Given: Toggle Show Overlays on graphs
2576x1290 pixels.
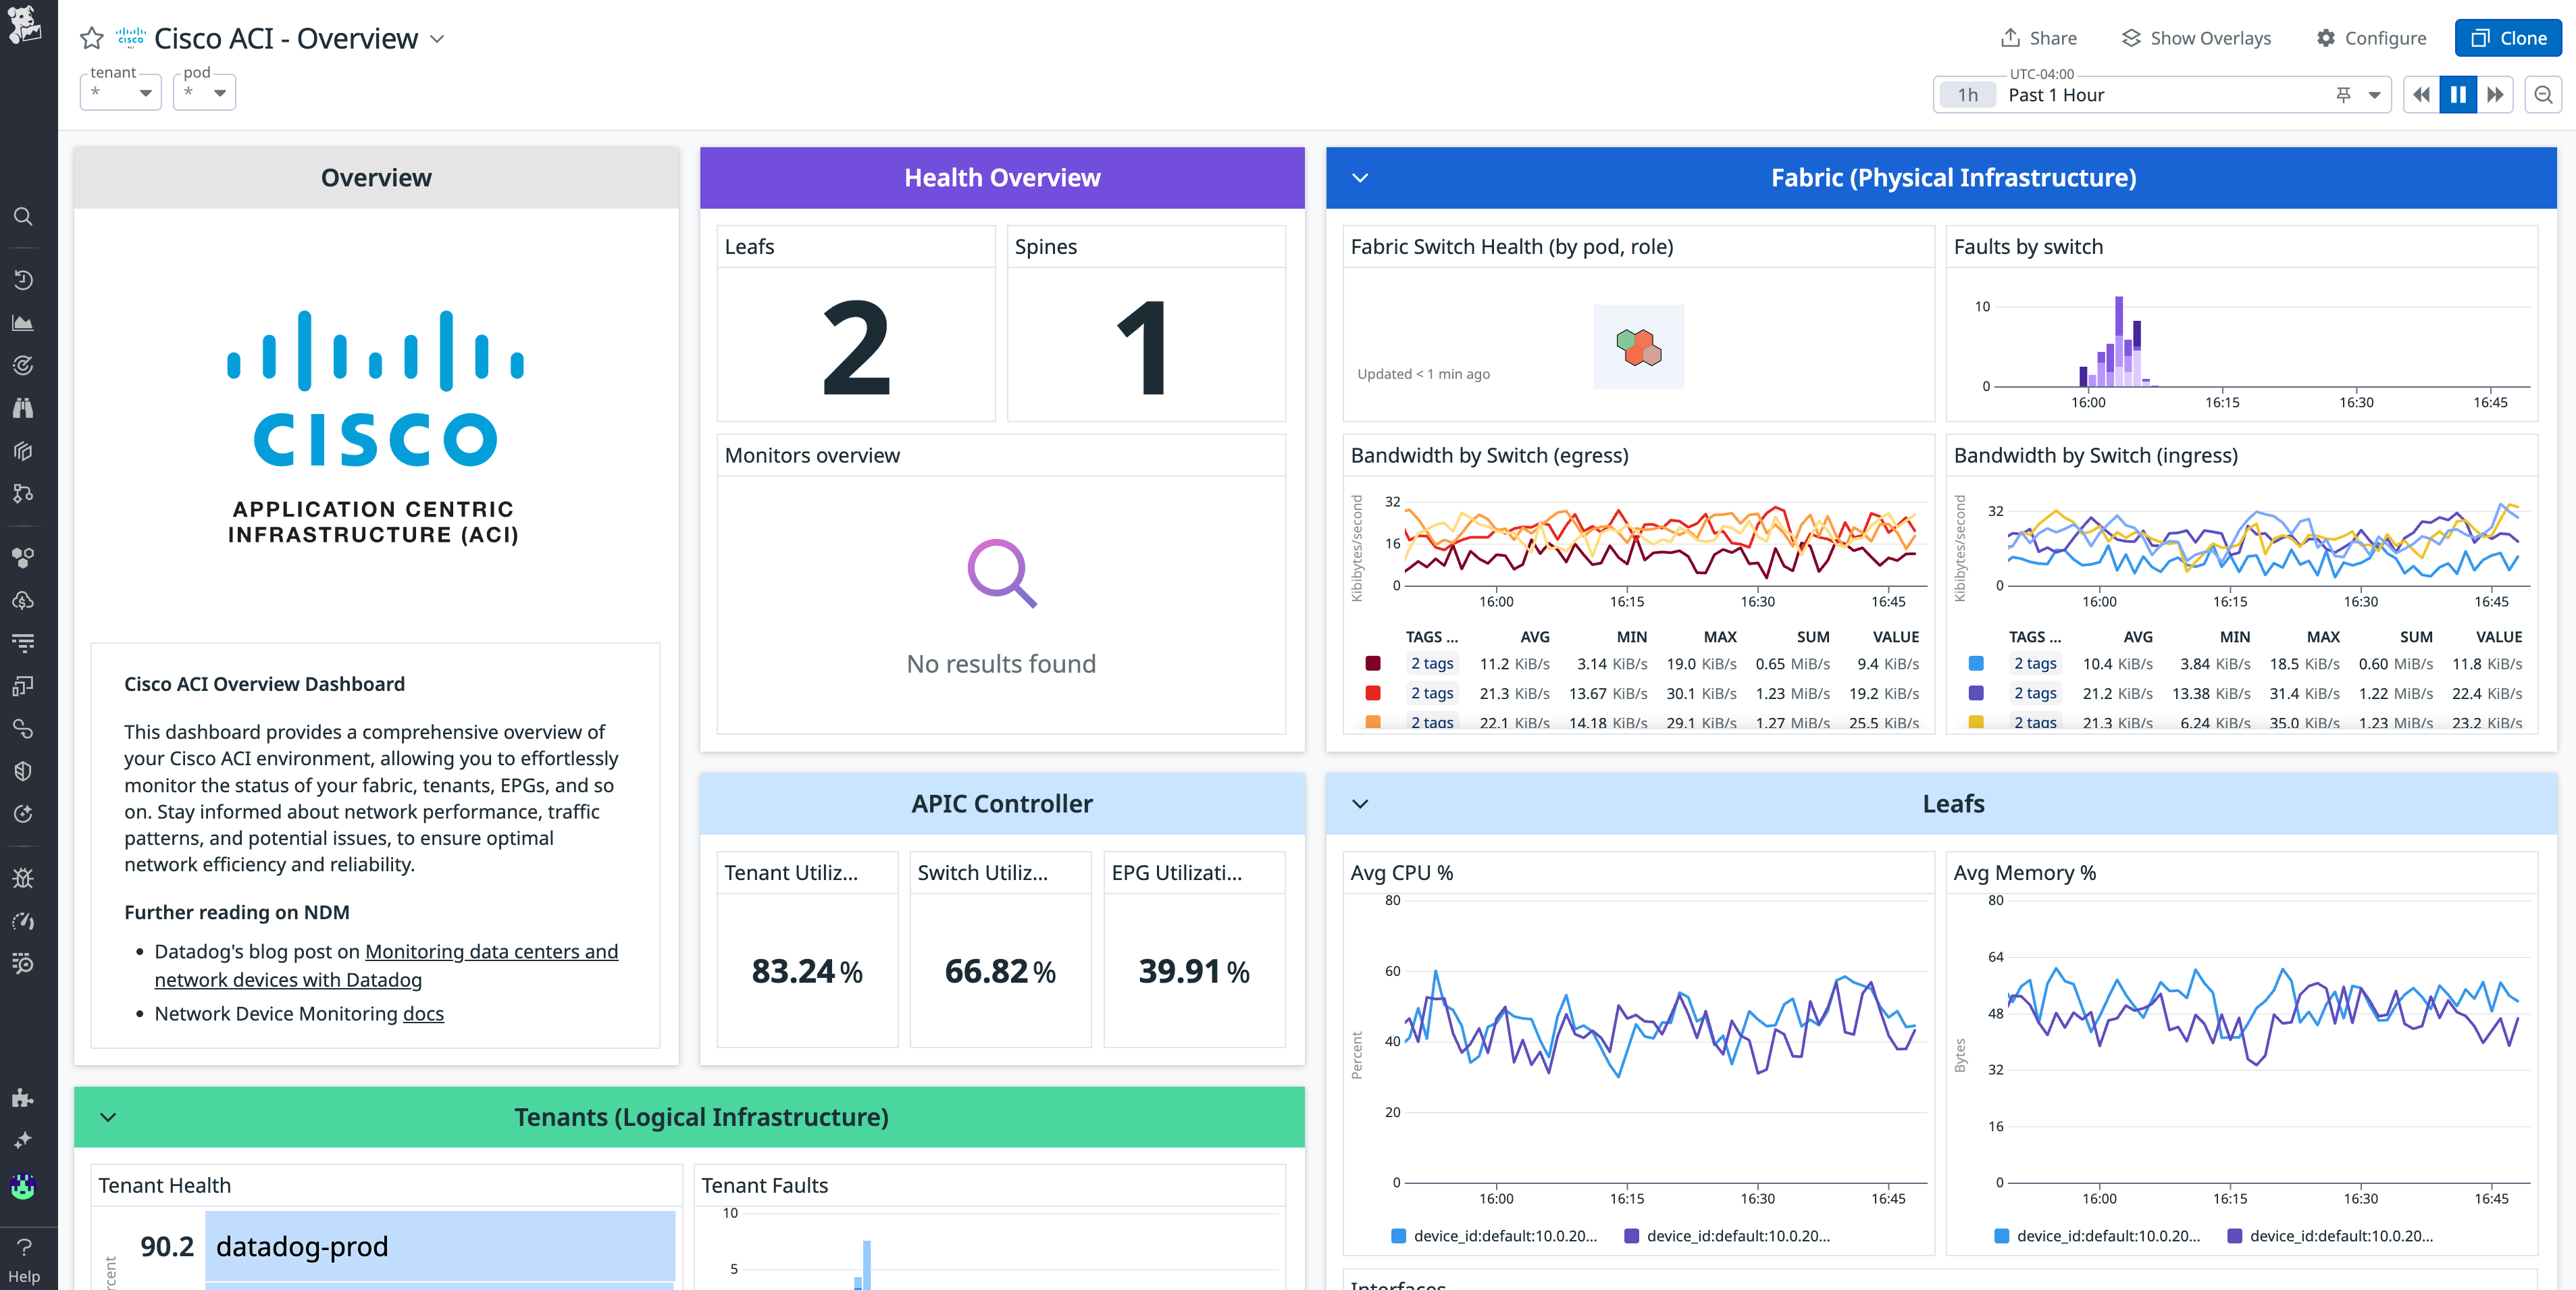Looking at the screenshot, I should click(2196, 38).
